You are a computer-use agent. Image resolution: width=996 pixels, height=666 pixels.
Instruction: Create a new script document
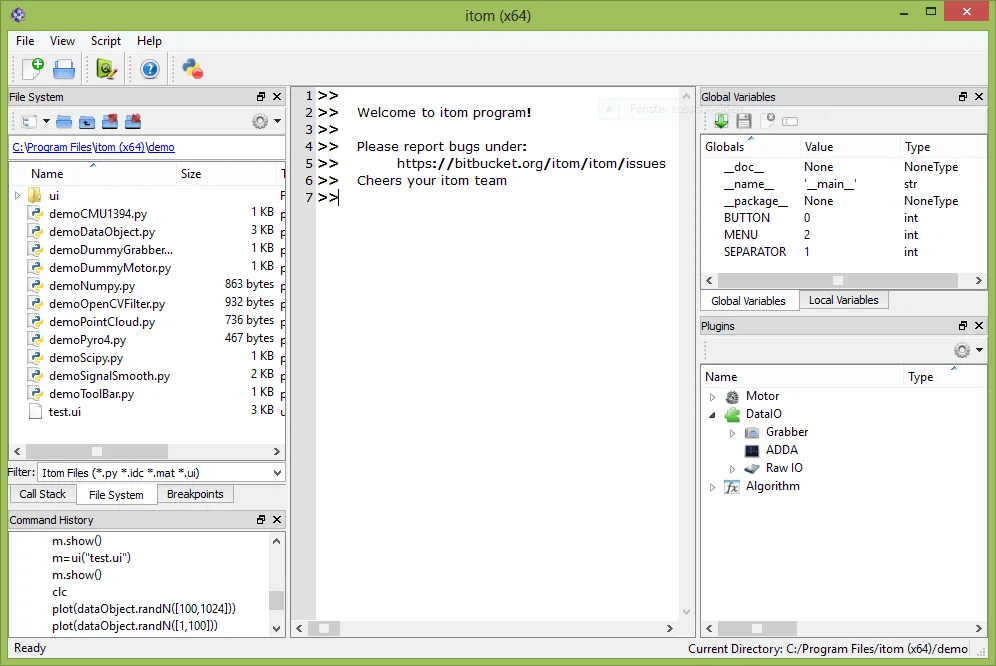click(x=31, y=69)
